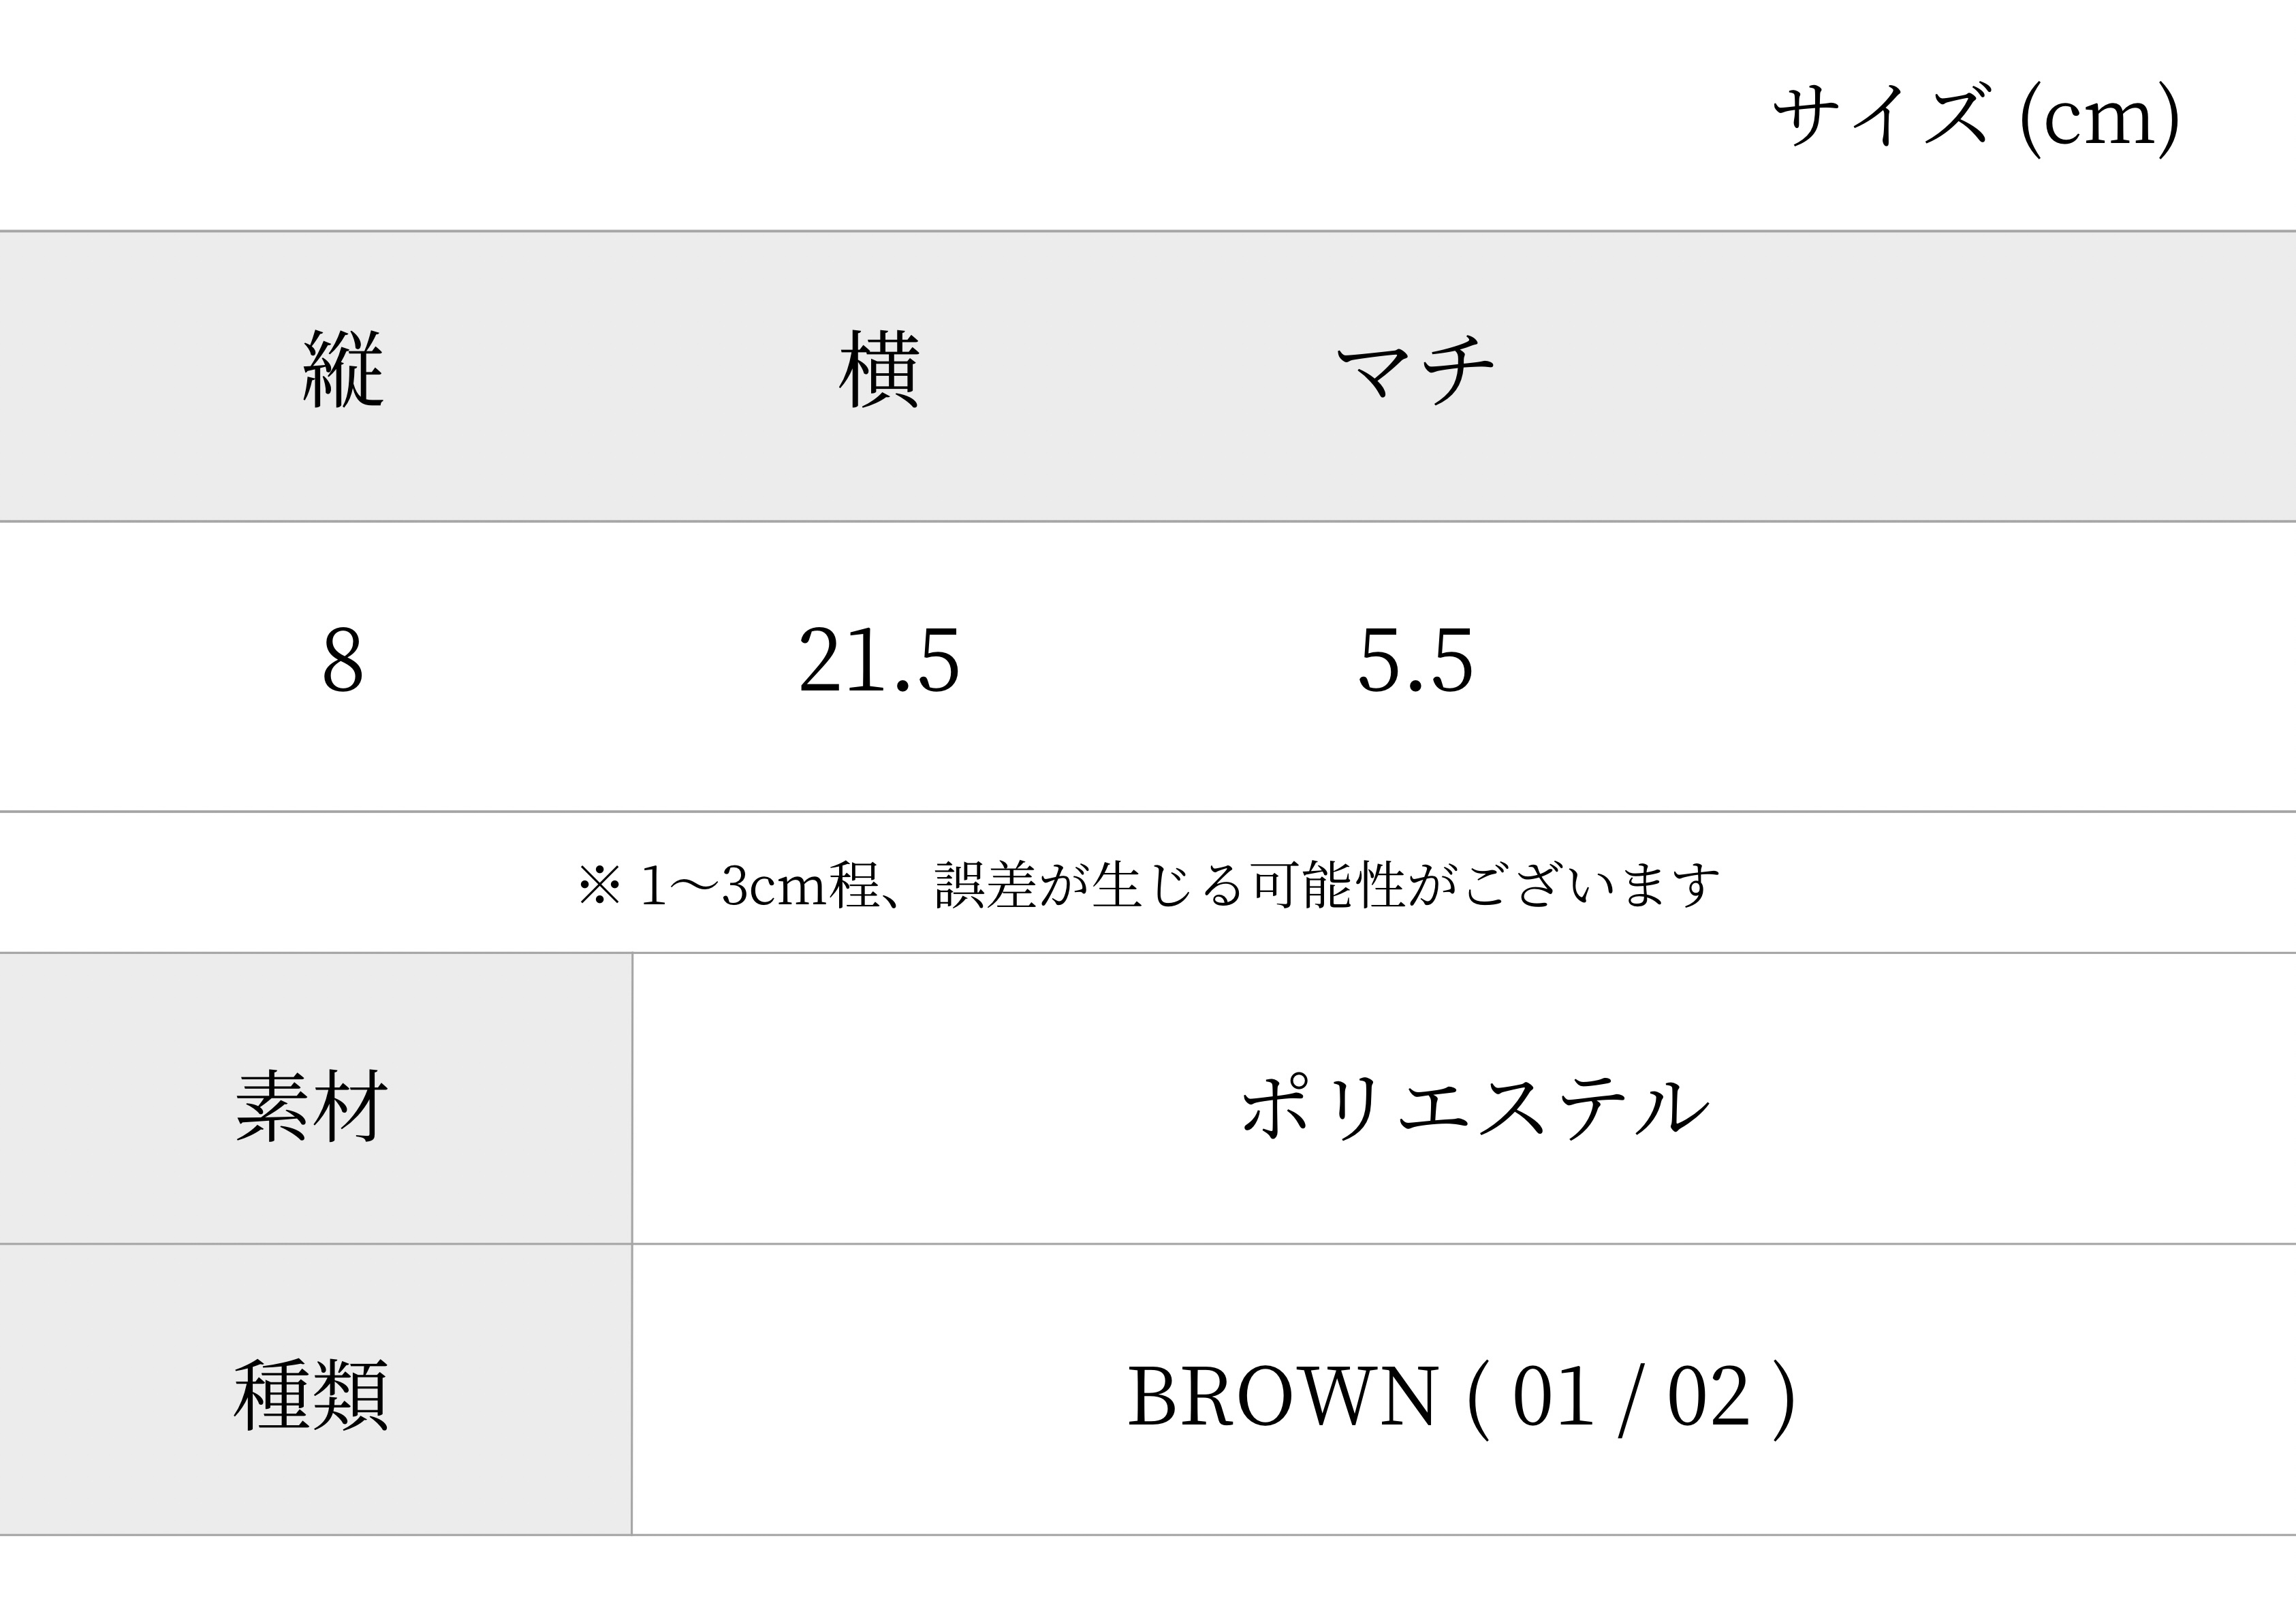
Task: Select the 素材 row label
Action: click(x=312, y=1108)
